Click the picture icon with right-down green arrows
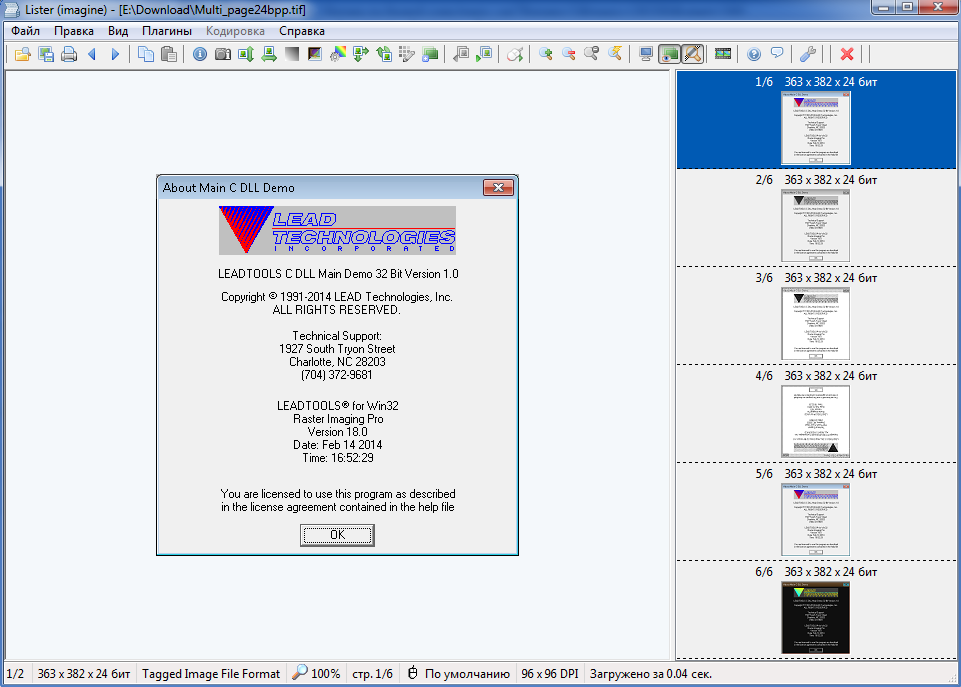The width and height of the screenshot is (961, 687). point(361,55)
